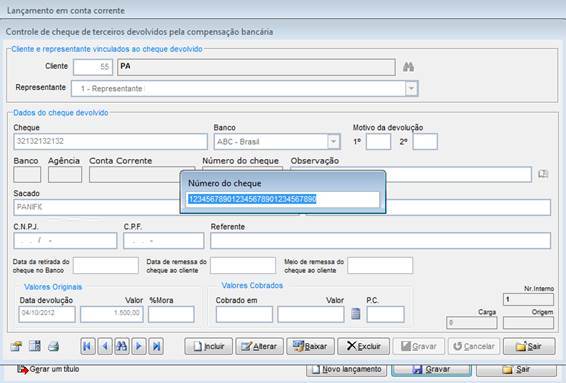Click the bottom Gravar button in Lançamento window

(432, 370)
